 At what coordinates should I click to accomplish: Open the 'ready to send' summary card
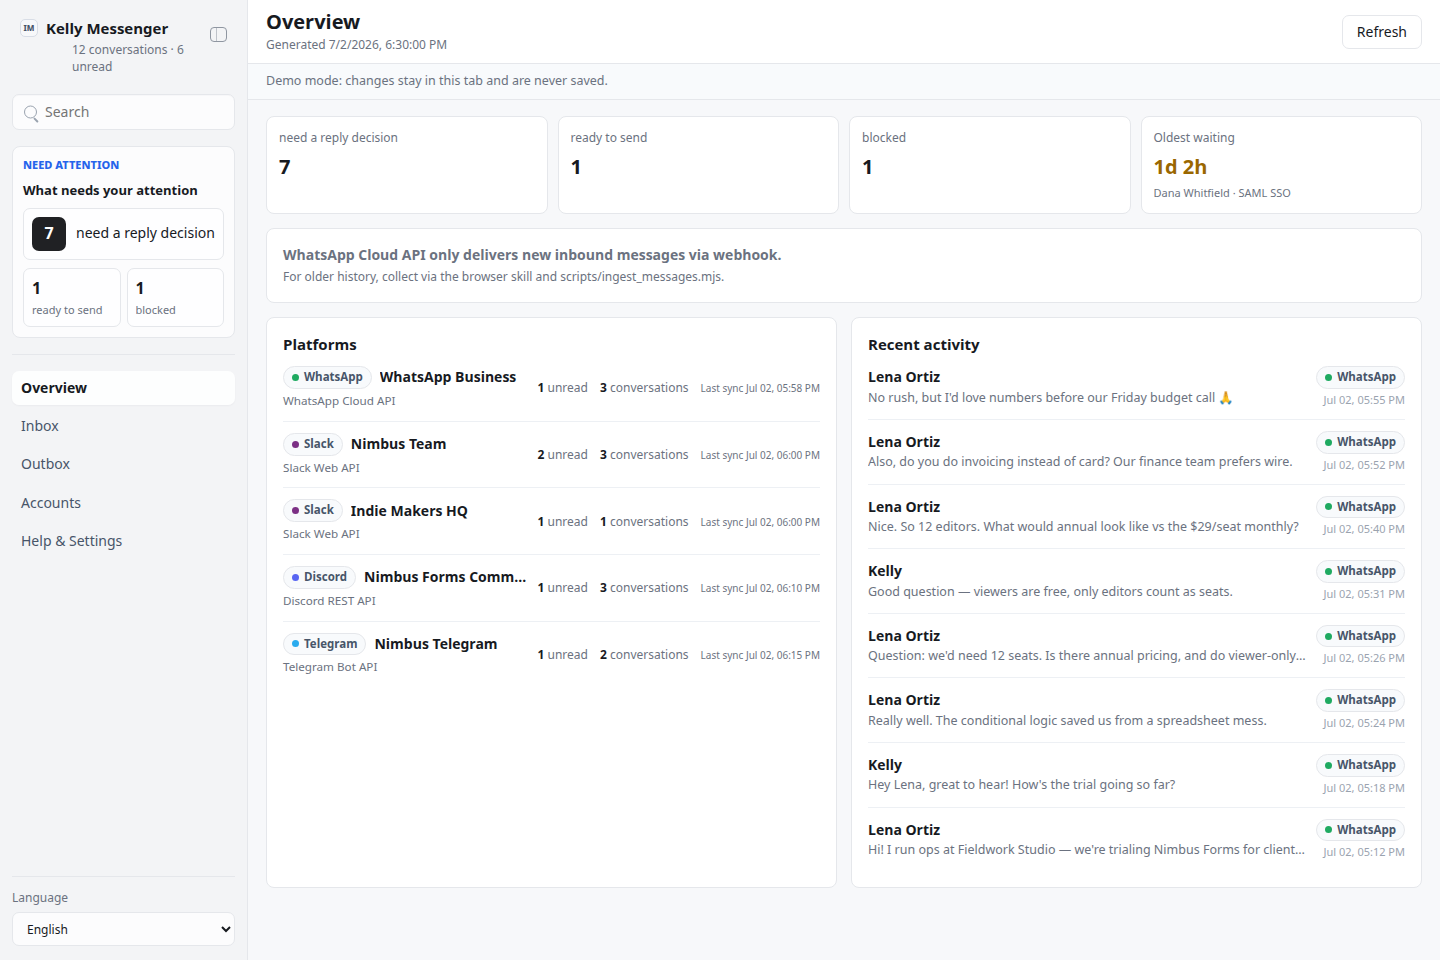click(698, 165)
